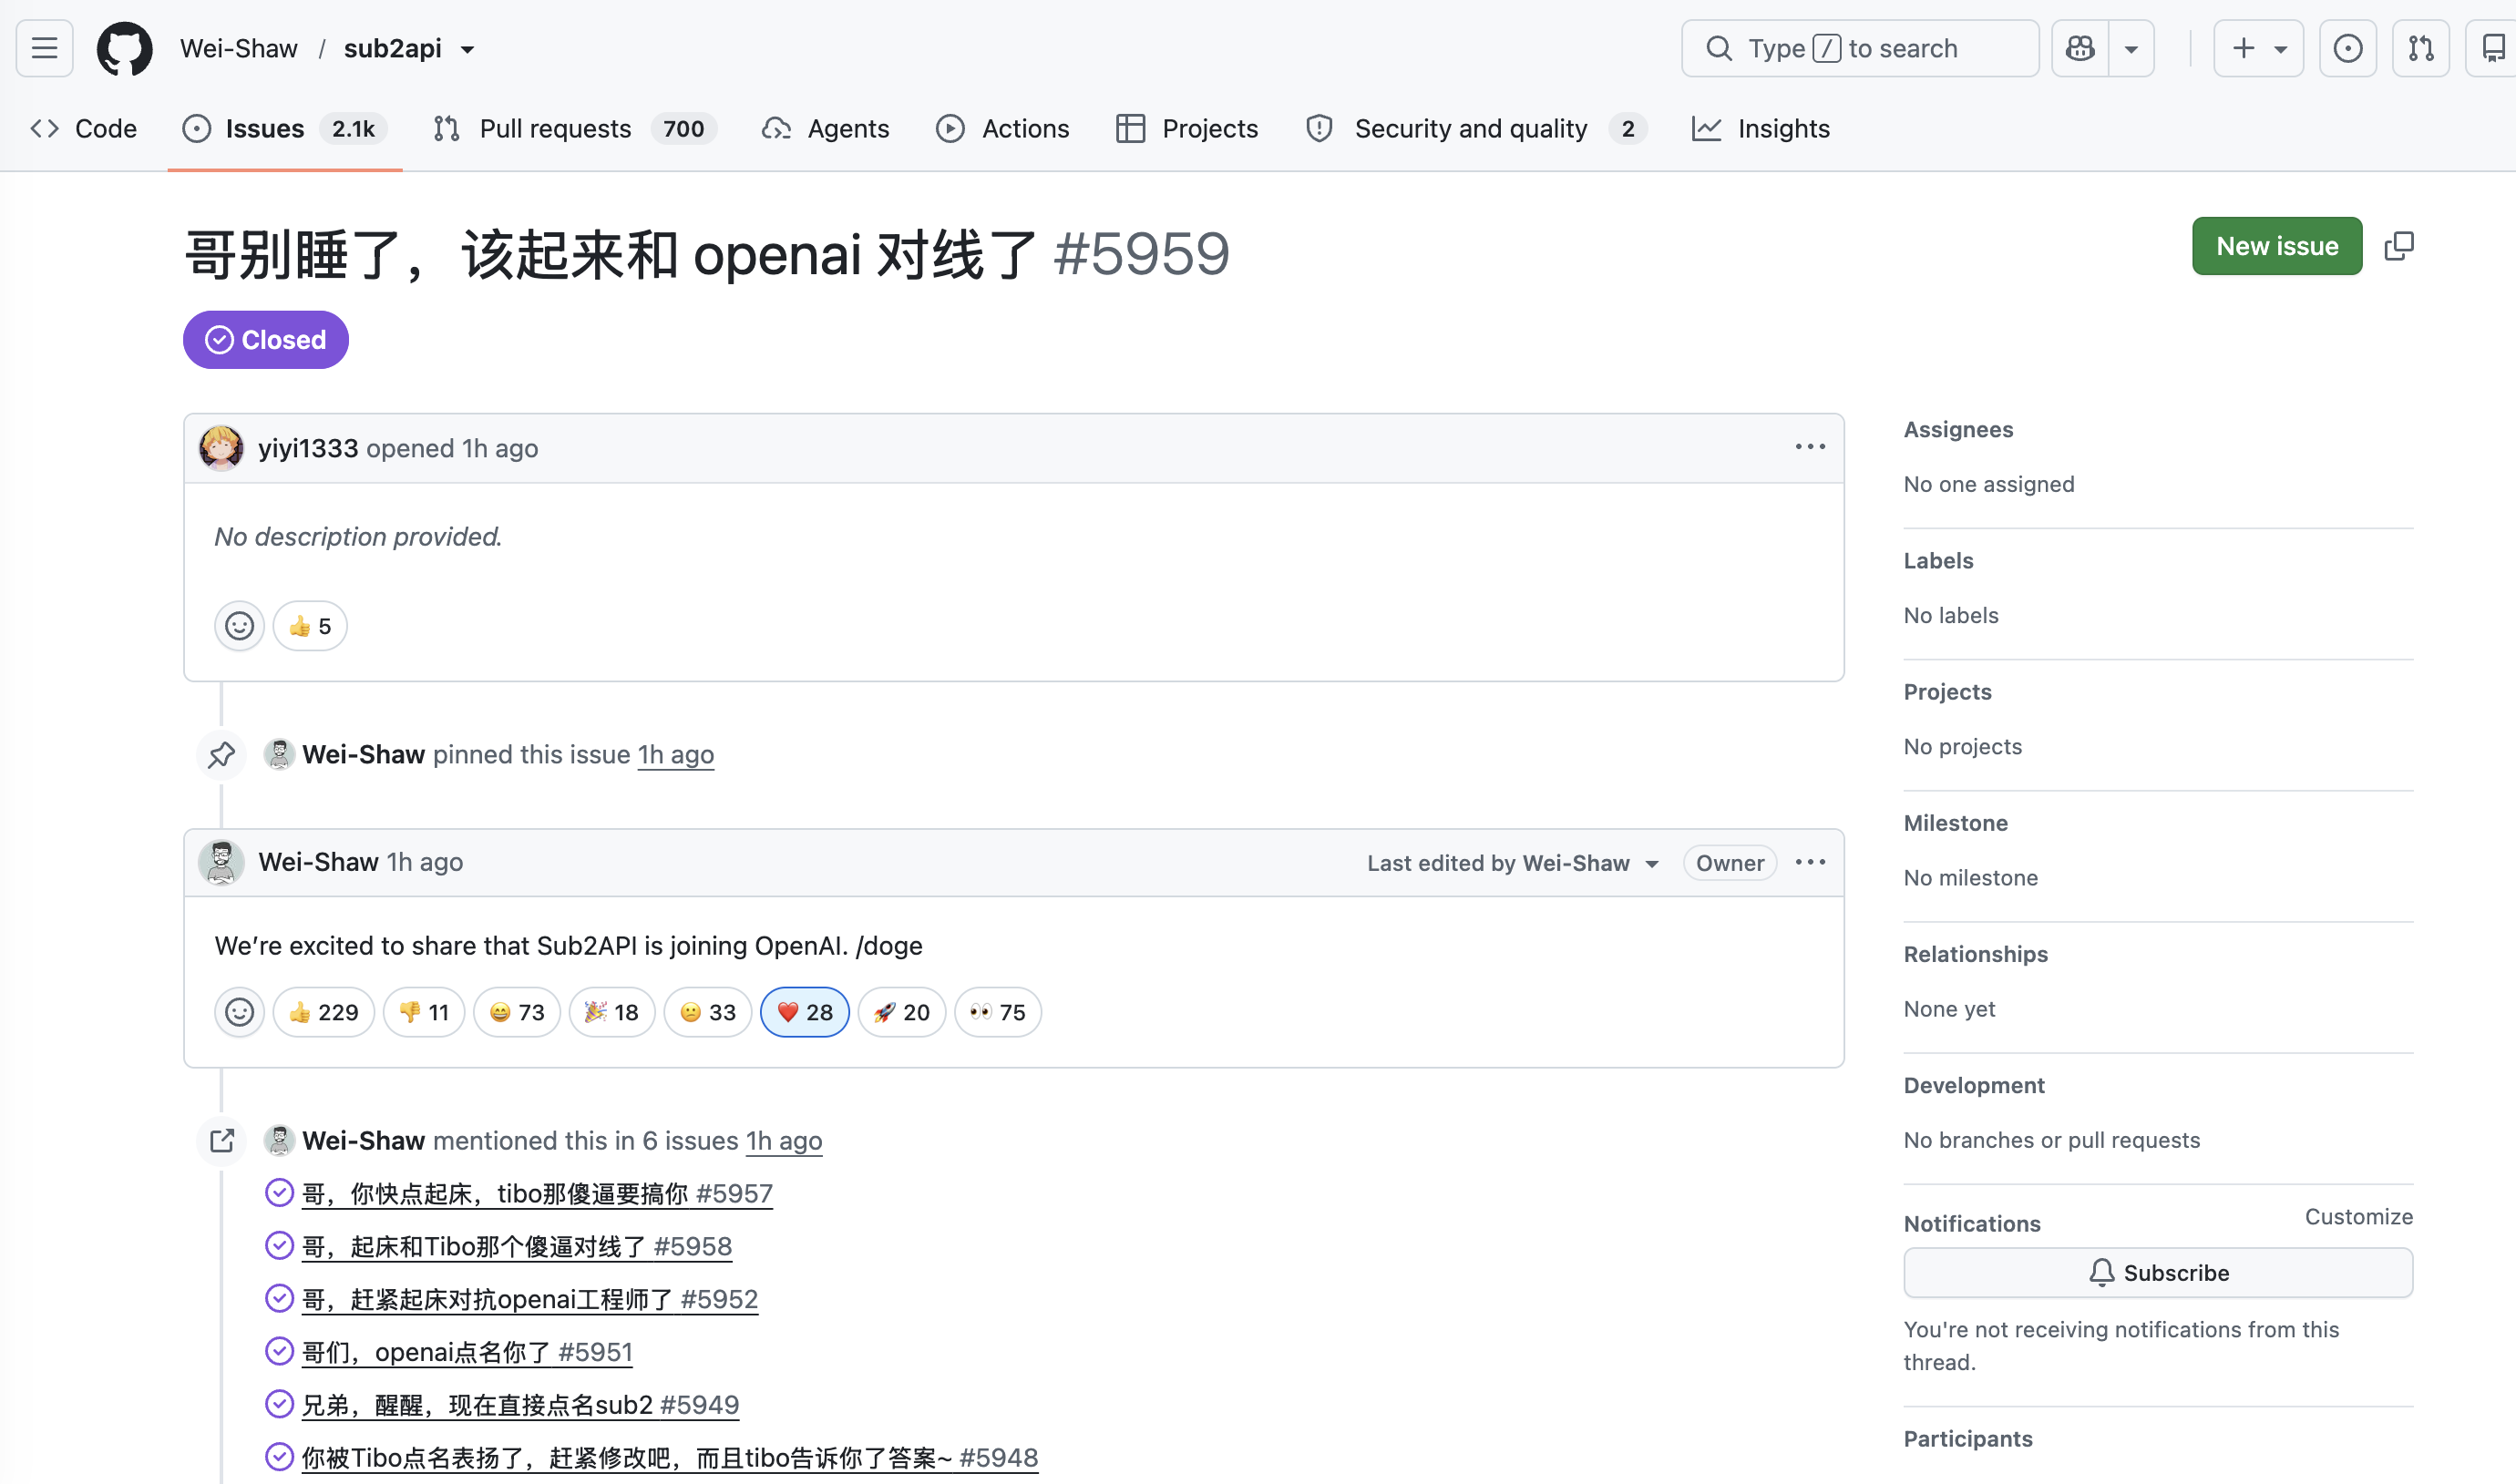The height and width of the screenshot is (1484, 2516).
Task: Open linked issue #5948
Action: pyautogui.click(x=670, y=1458)
